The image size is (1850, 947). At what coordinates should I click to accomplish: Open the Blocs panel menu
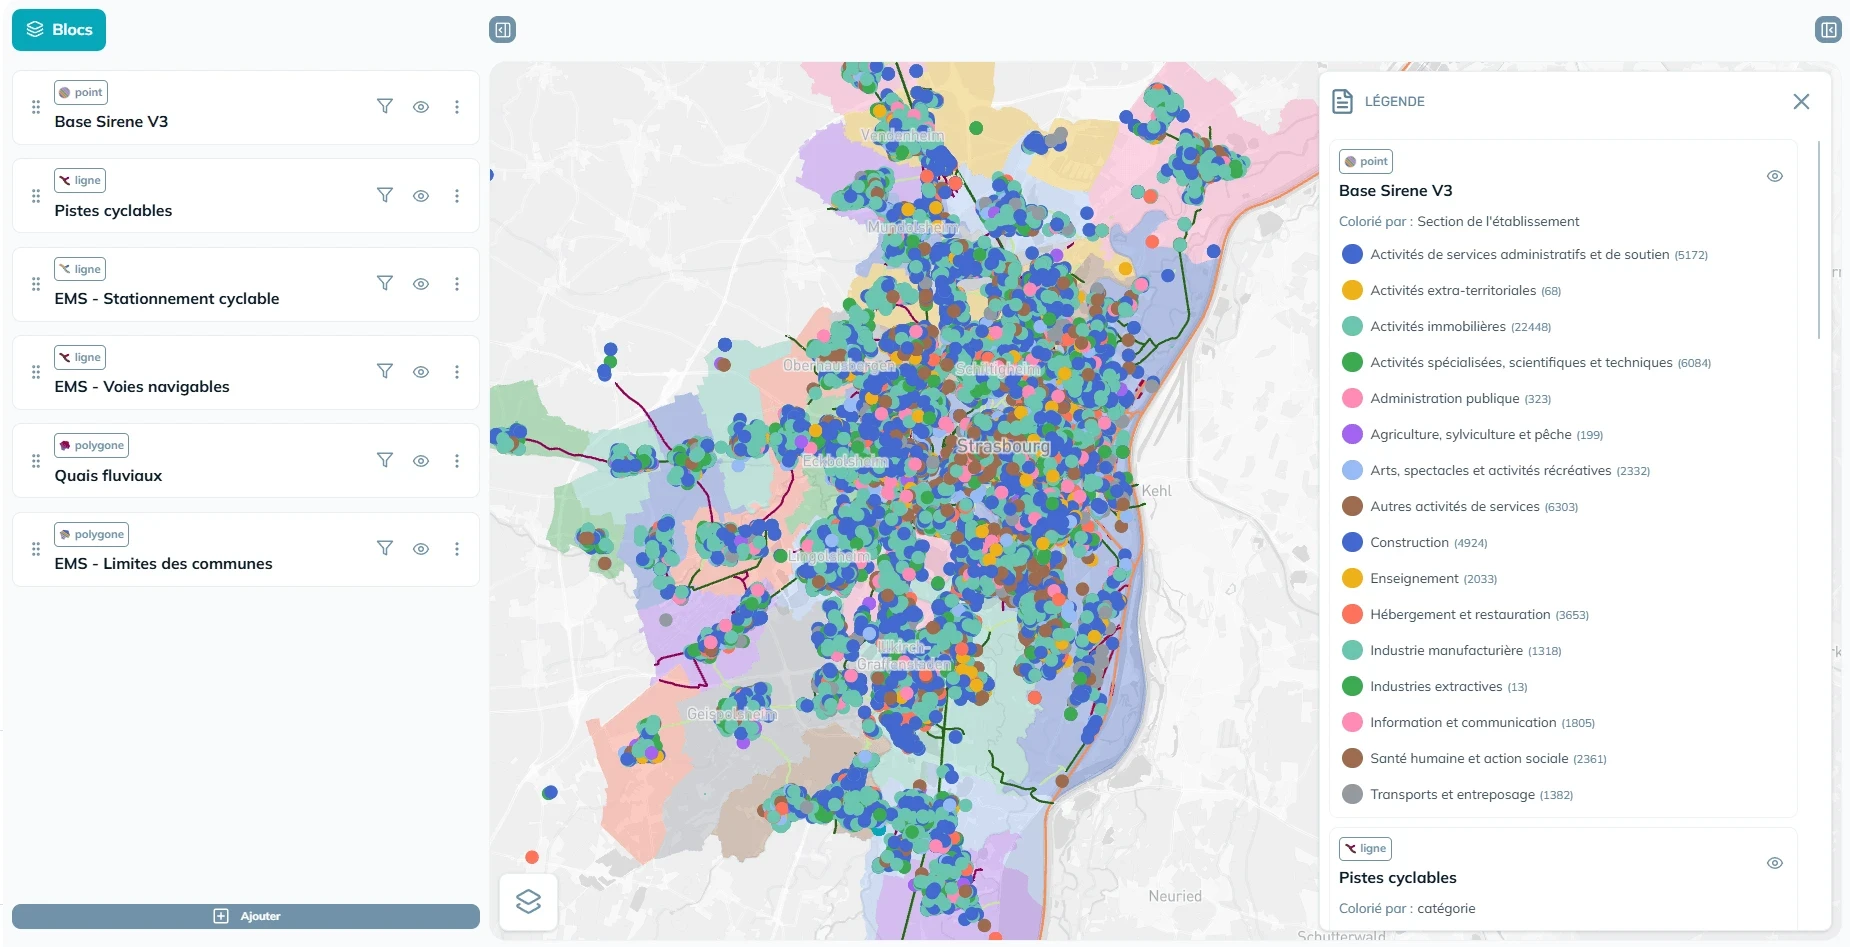[59, 29]
